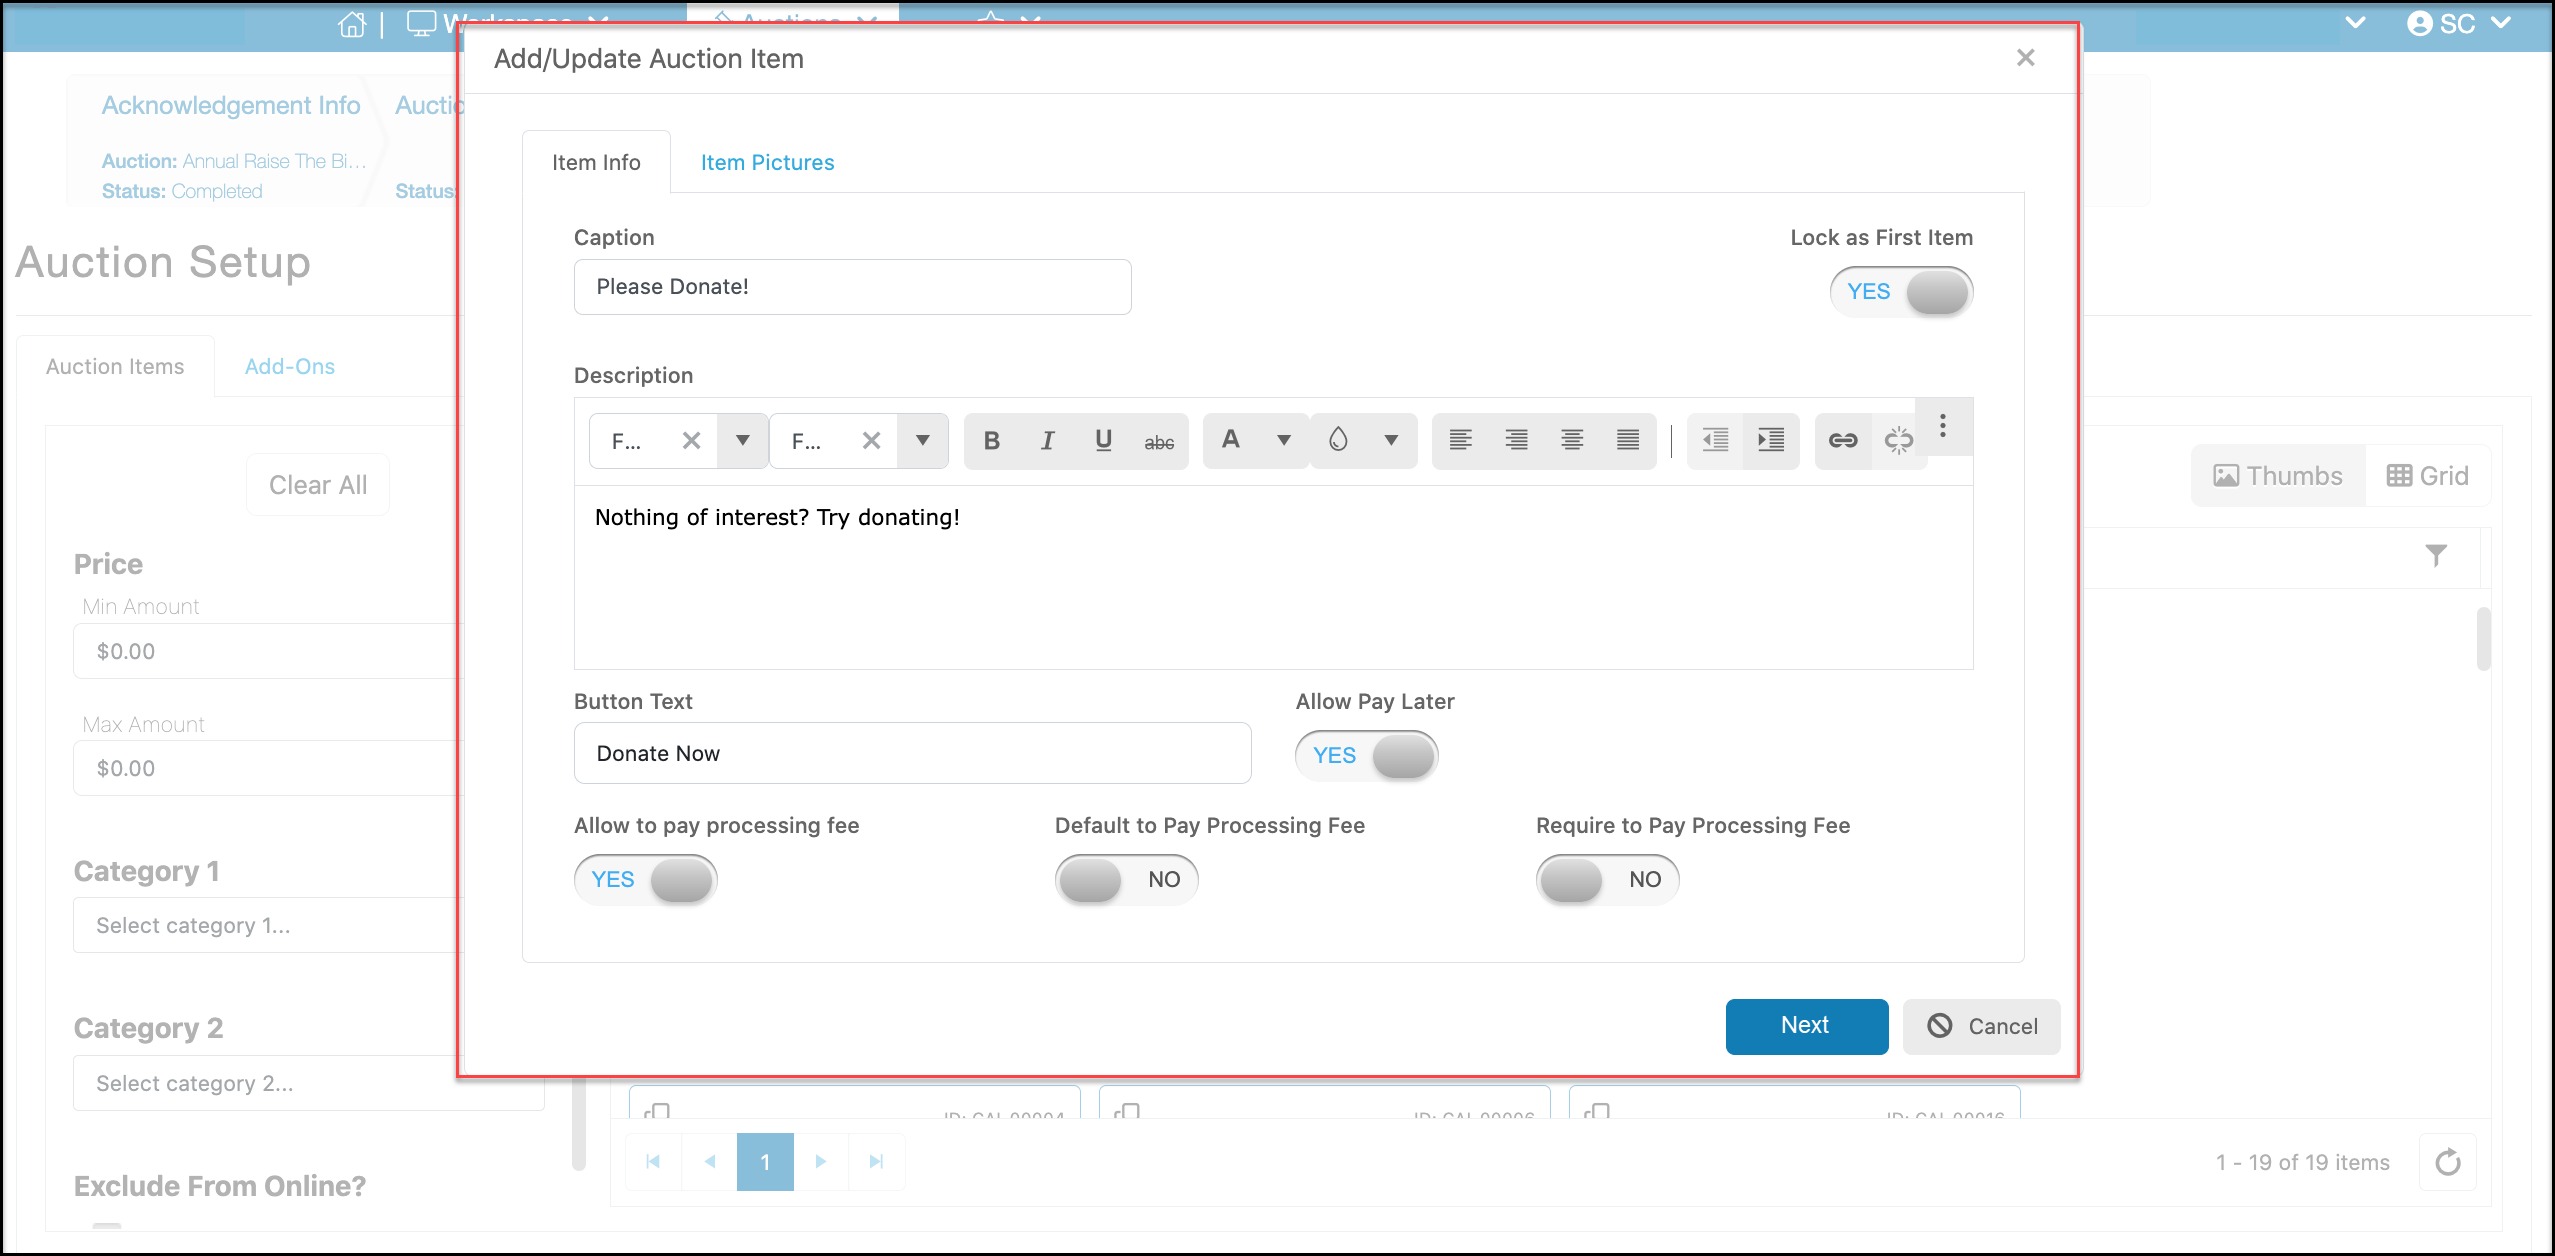Toggle bold formatting in description editor
Viewport: 2555px width, 1256px height.
(x=991, y=441)
